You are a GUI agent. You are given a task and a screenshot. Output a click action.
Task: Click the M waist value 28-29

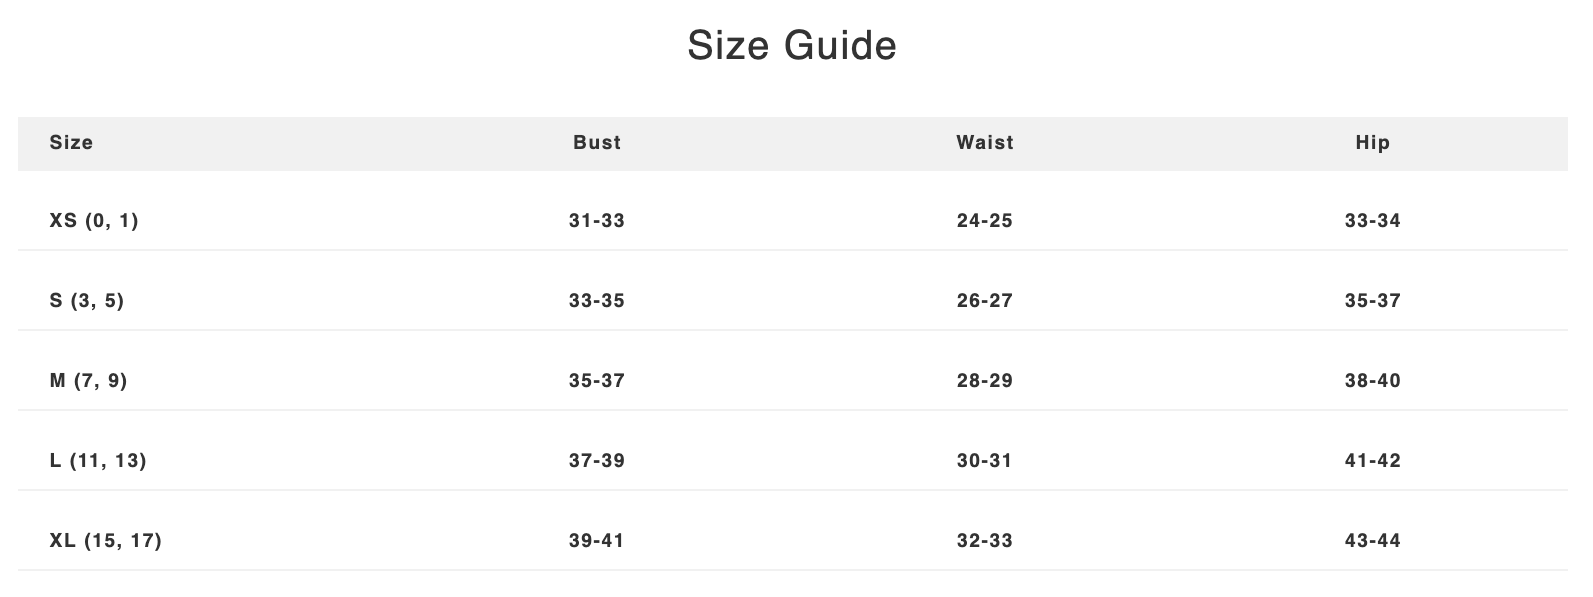click(x=985, y=381)
